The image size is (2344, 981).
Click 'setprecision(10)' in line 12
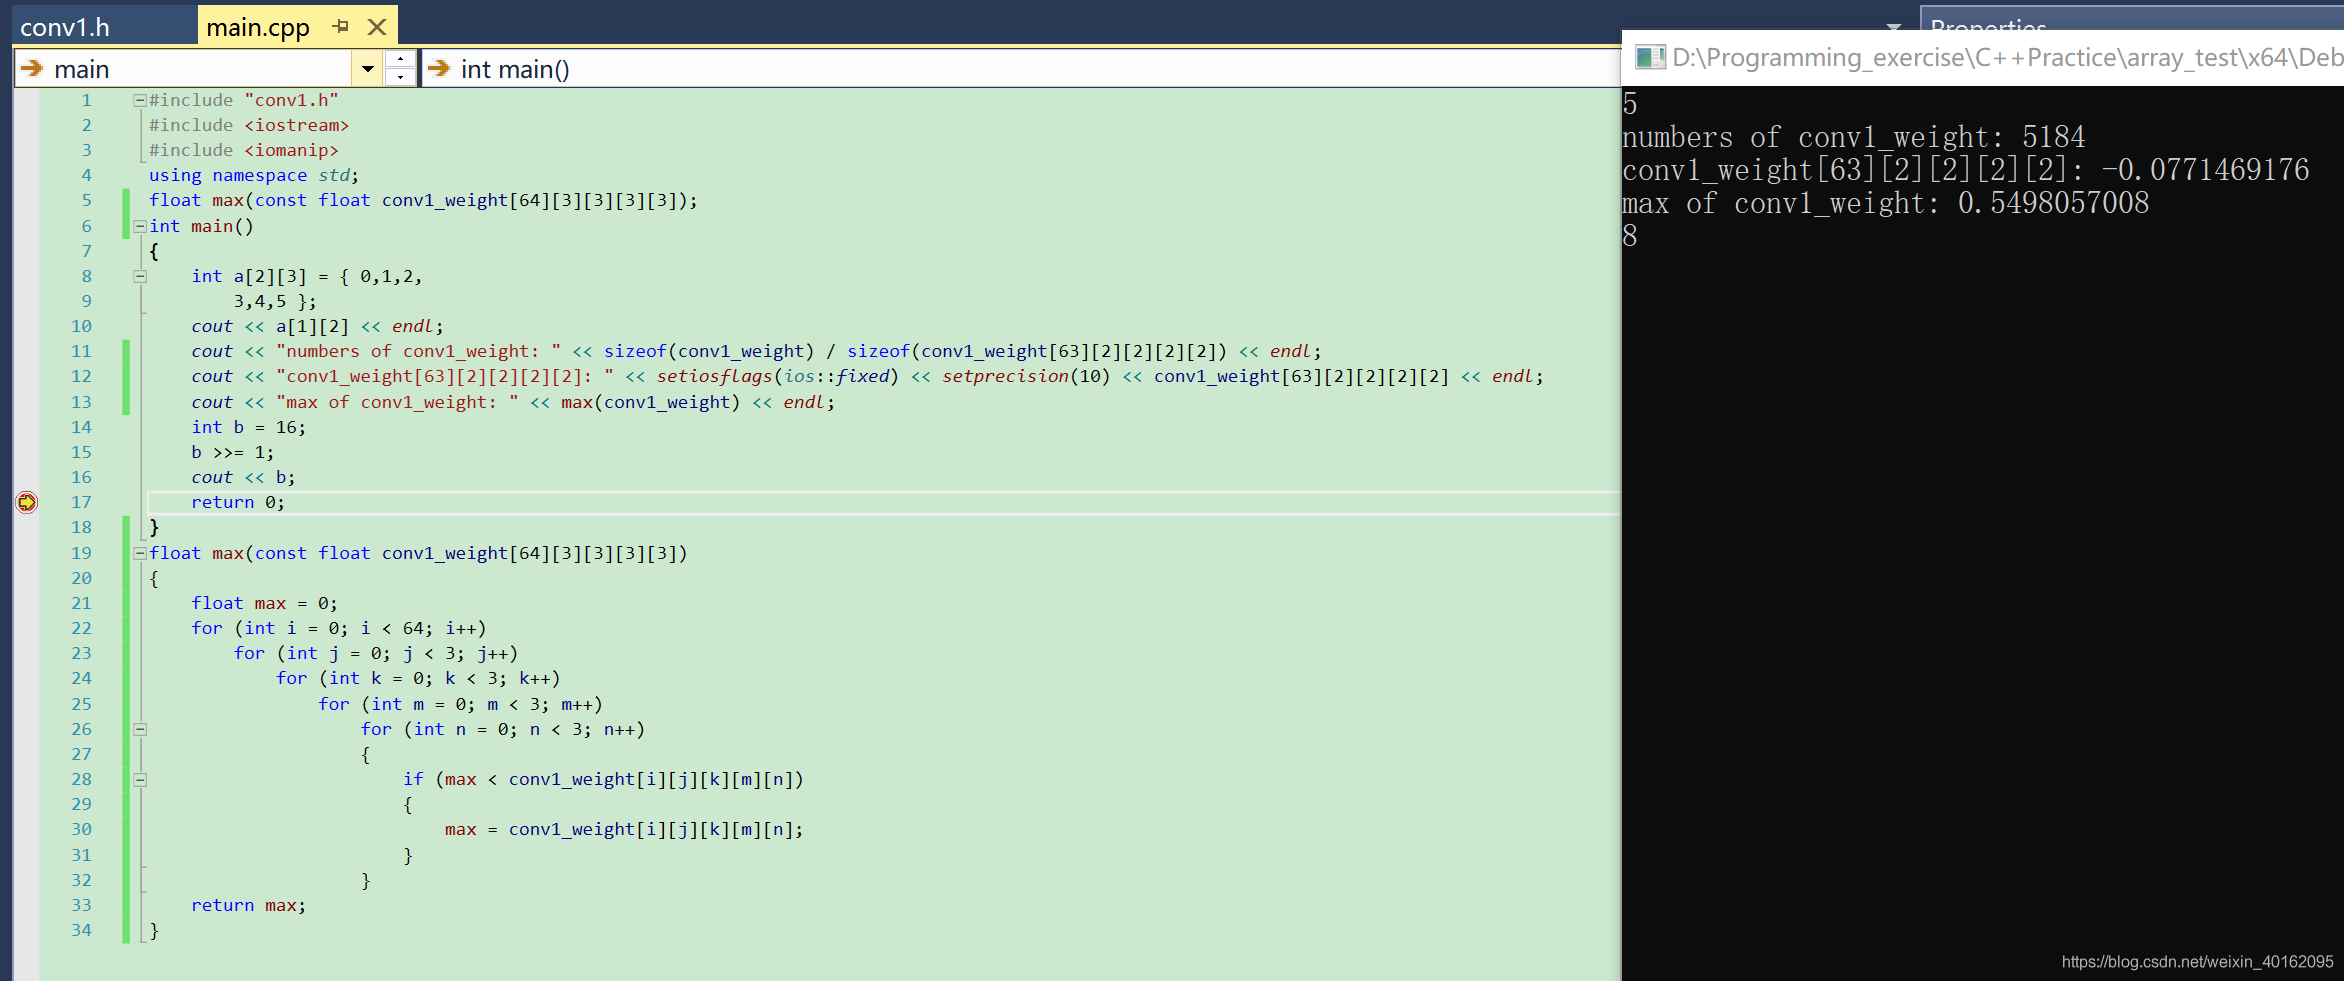(1026, 376)
